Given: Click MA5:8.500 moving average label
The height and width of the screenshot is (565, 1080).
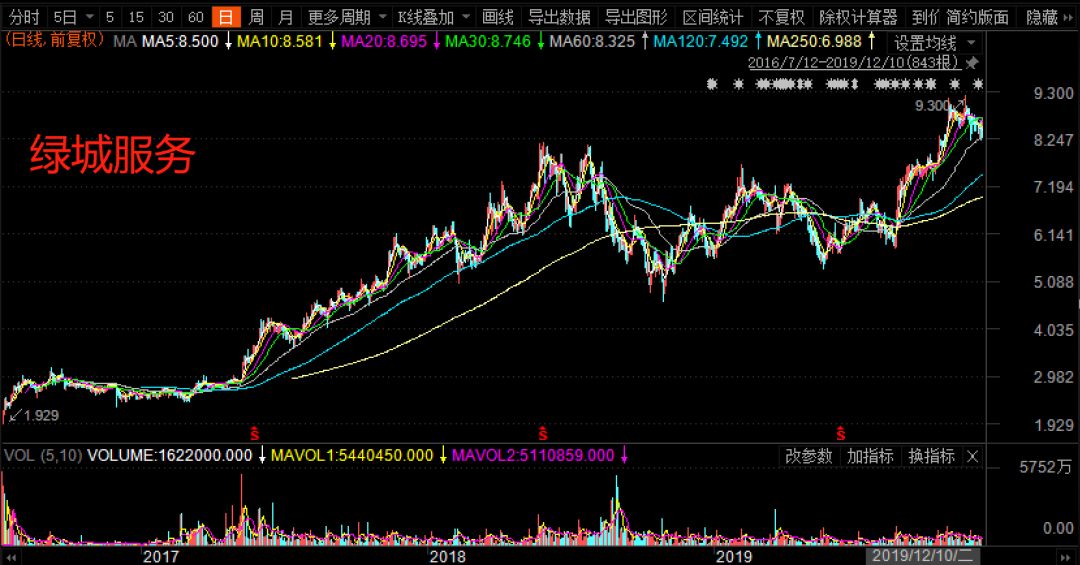Looking at the screenshot, I should 180,41.
